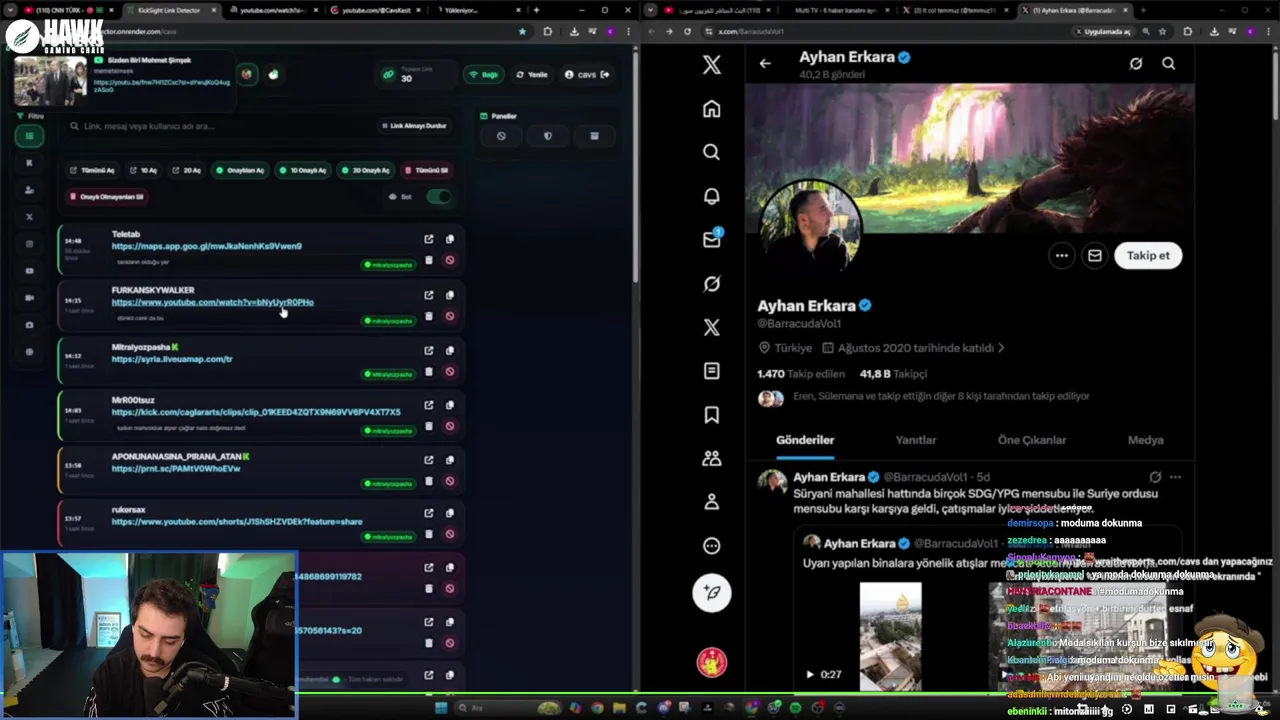This screenshot has height=720, width=1280.
Task: Click the shield icon in Paneller
Action: coord(548,136)
